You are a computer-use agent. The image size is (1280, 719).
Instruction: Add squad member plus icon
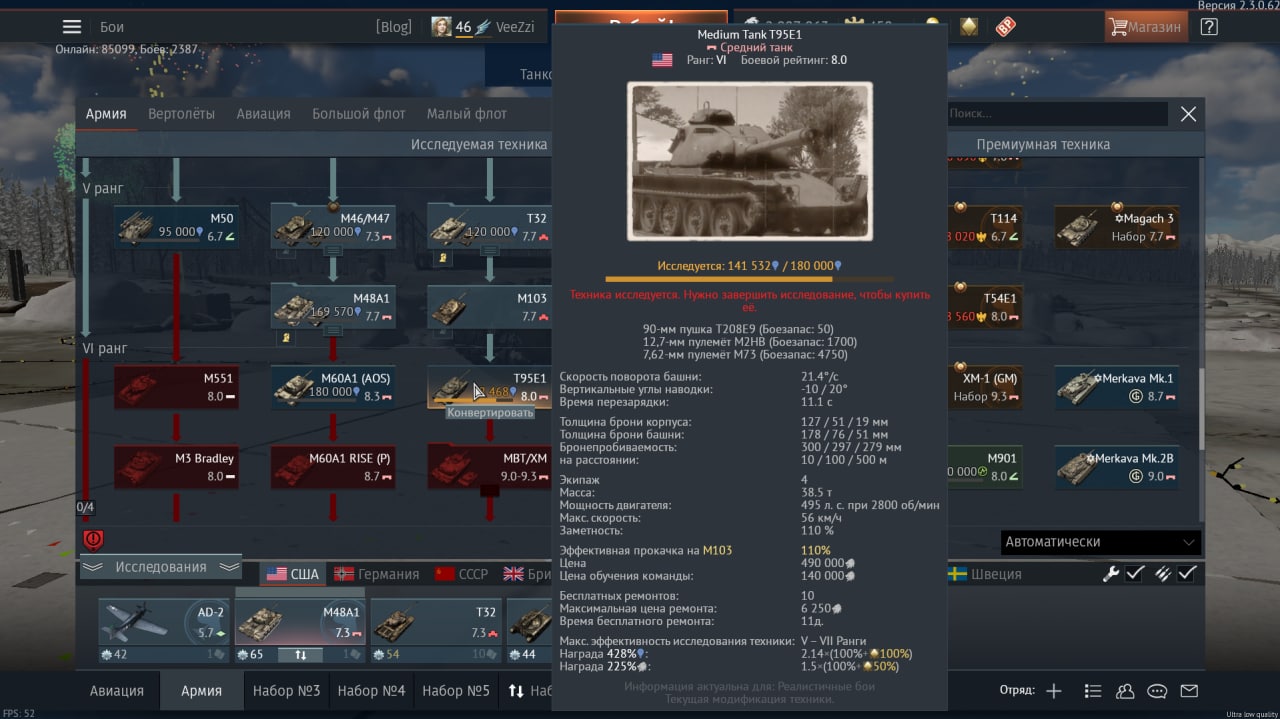click(1054, 690)
